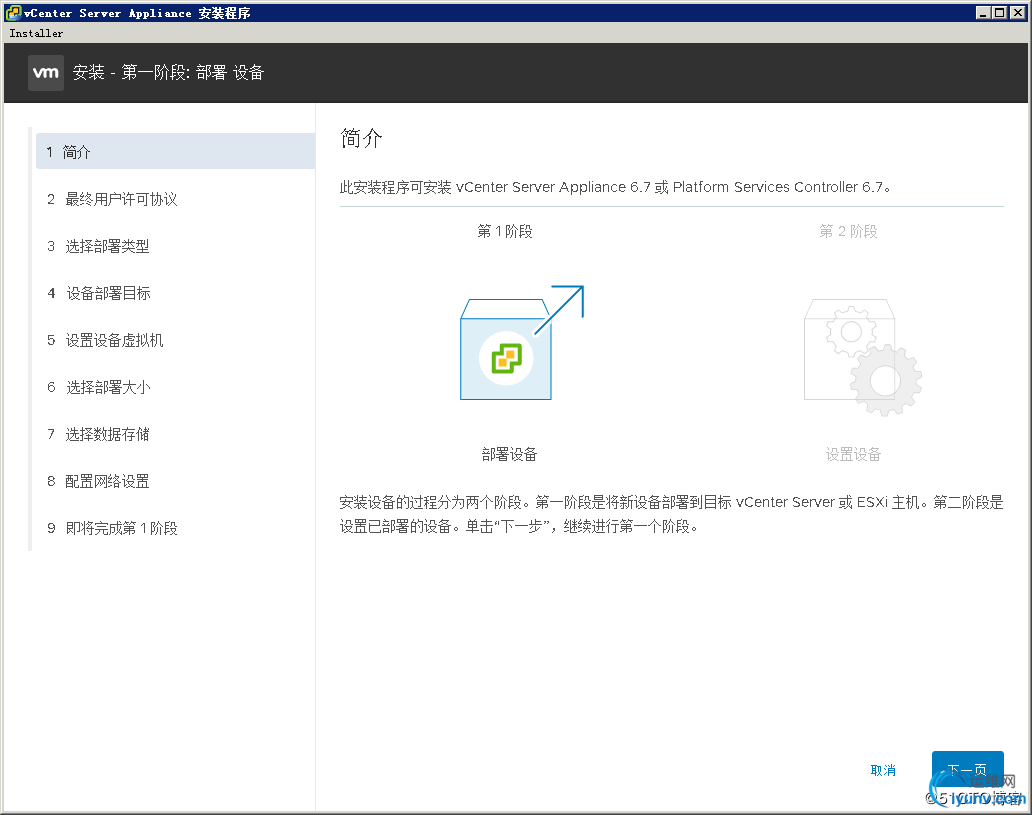Click the VMware vm logo icon
The height and width of the screenshot is (815, 1032).
tap(45, 73)
